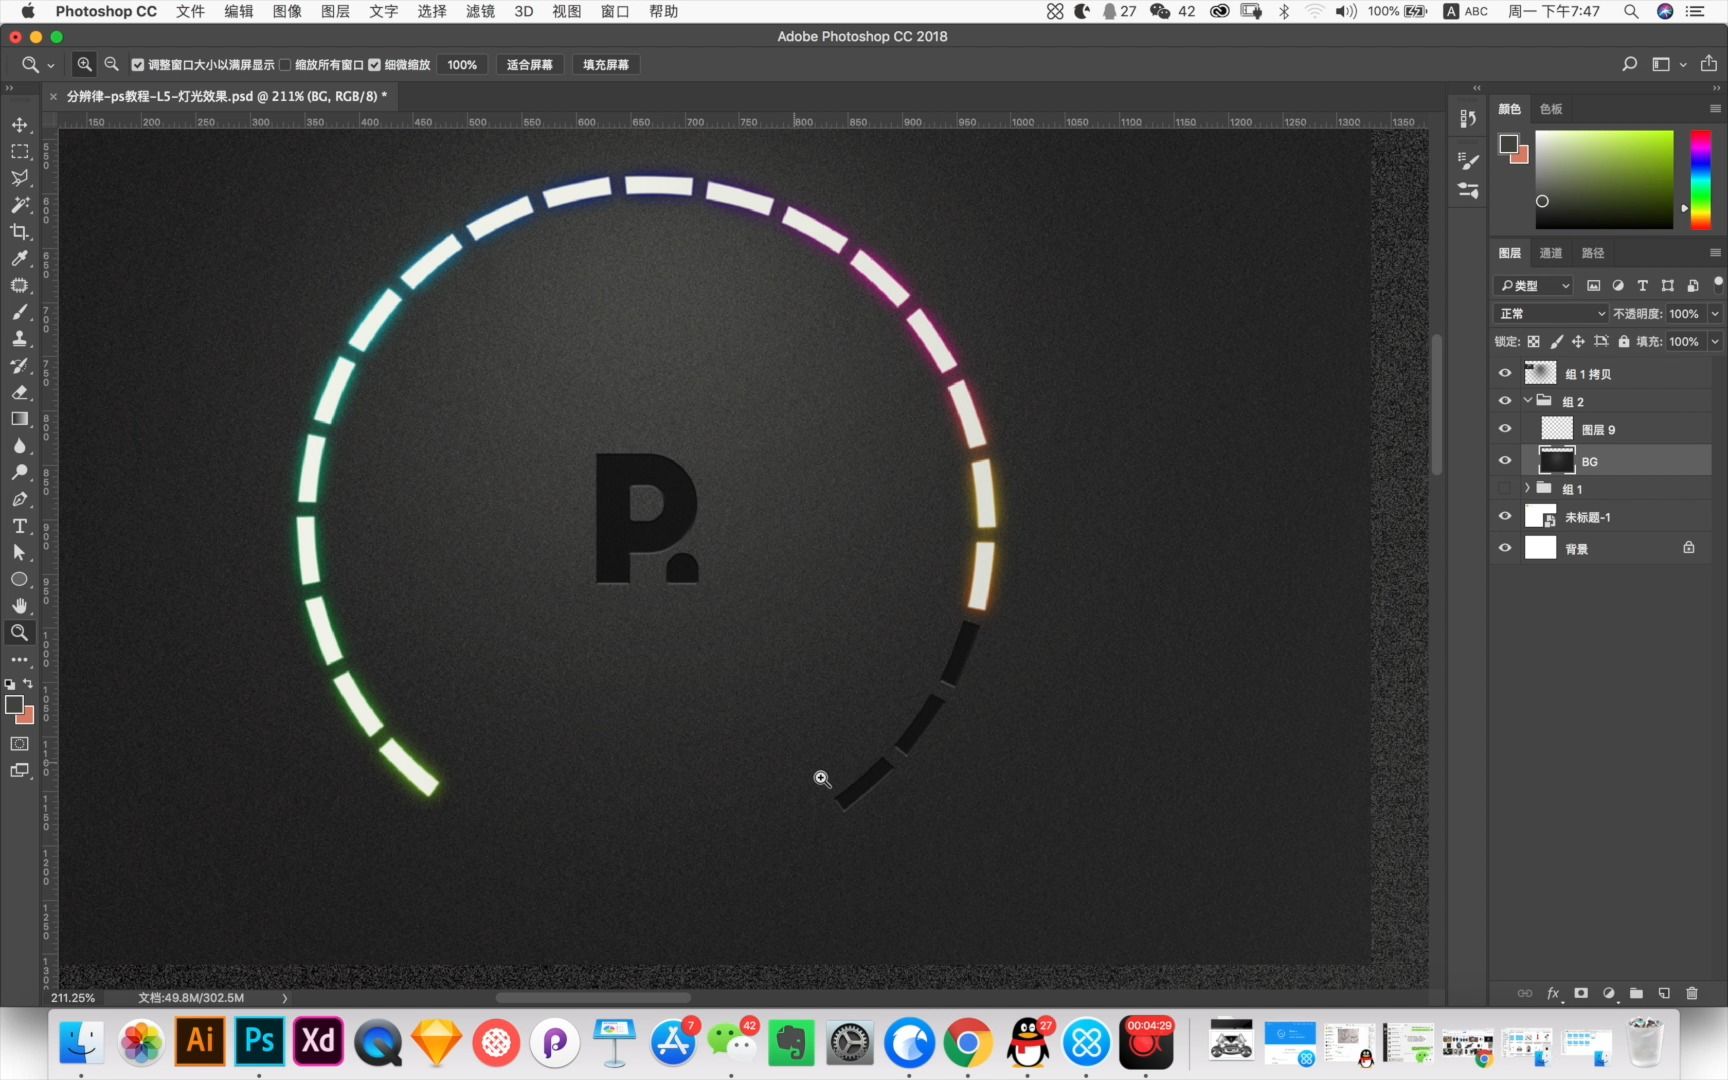Select the Zoom tool in toolbar

coord(19,633)
